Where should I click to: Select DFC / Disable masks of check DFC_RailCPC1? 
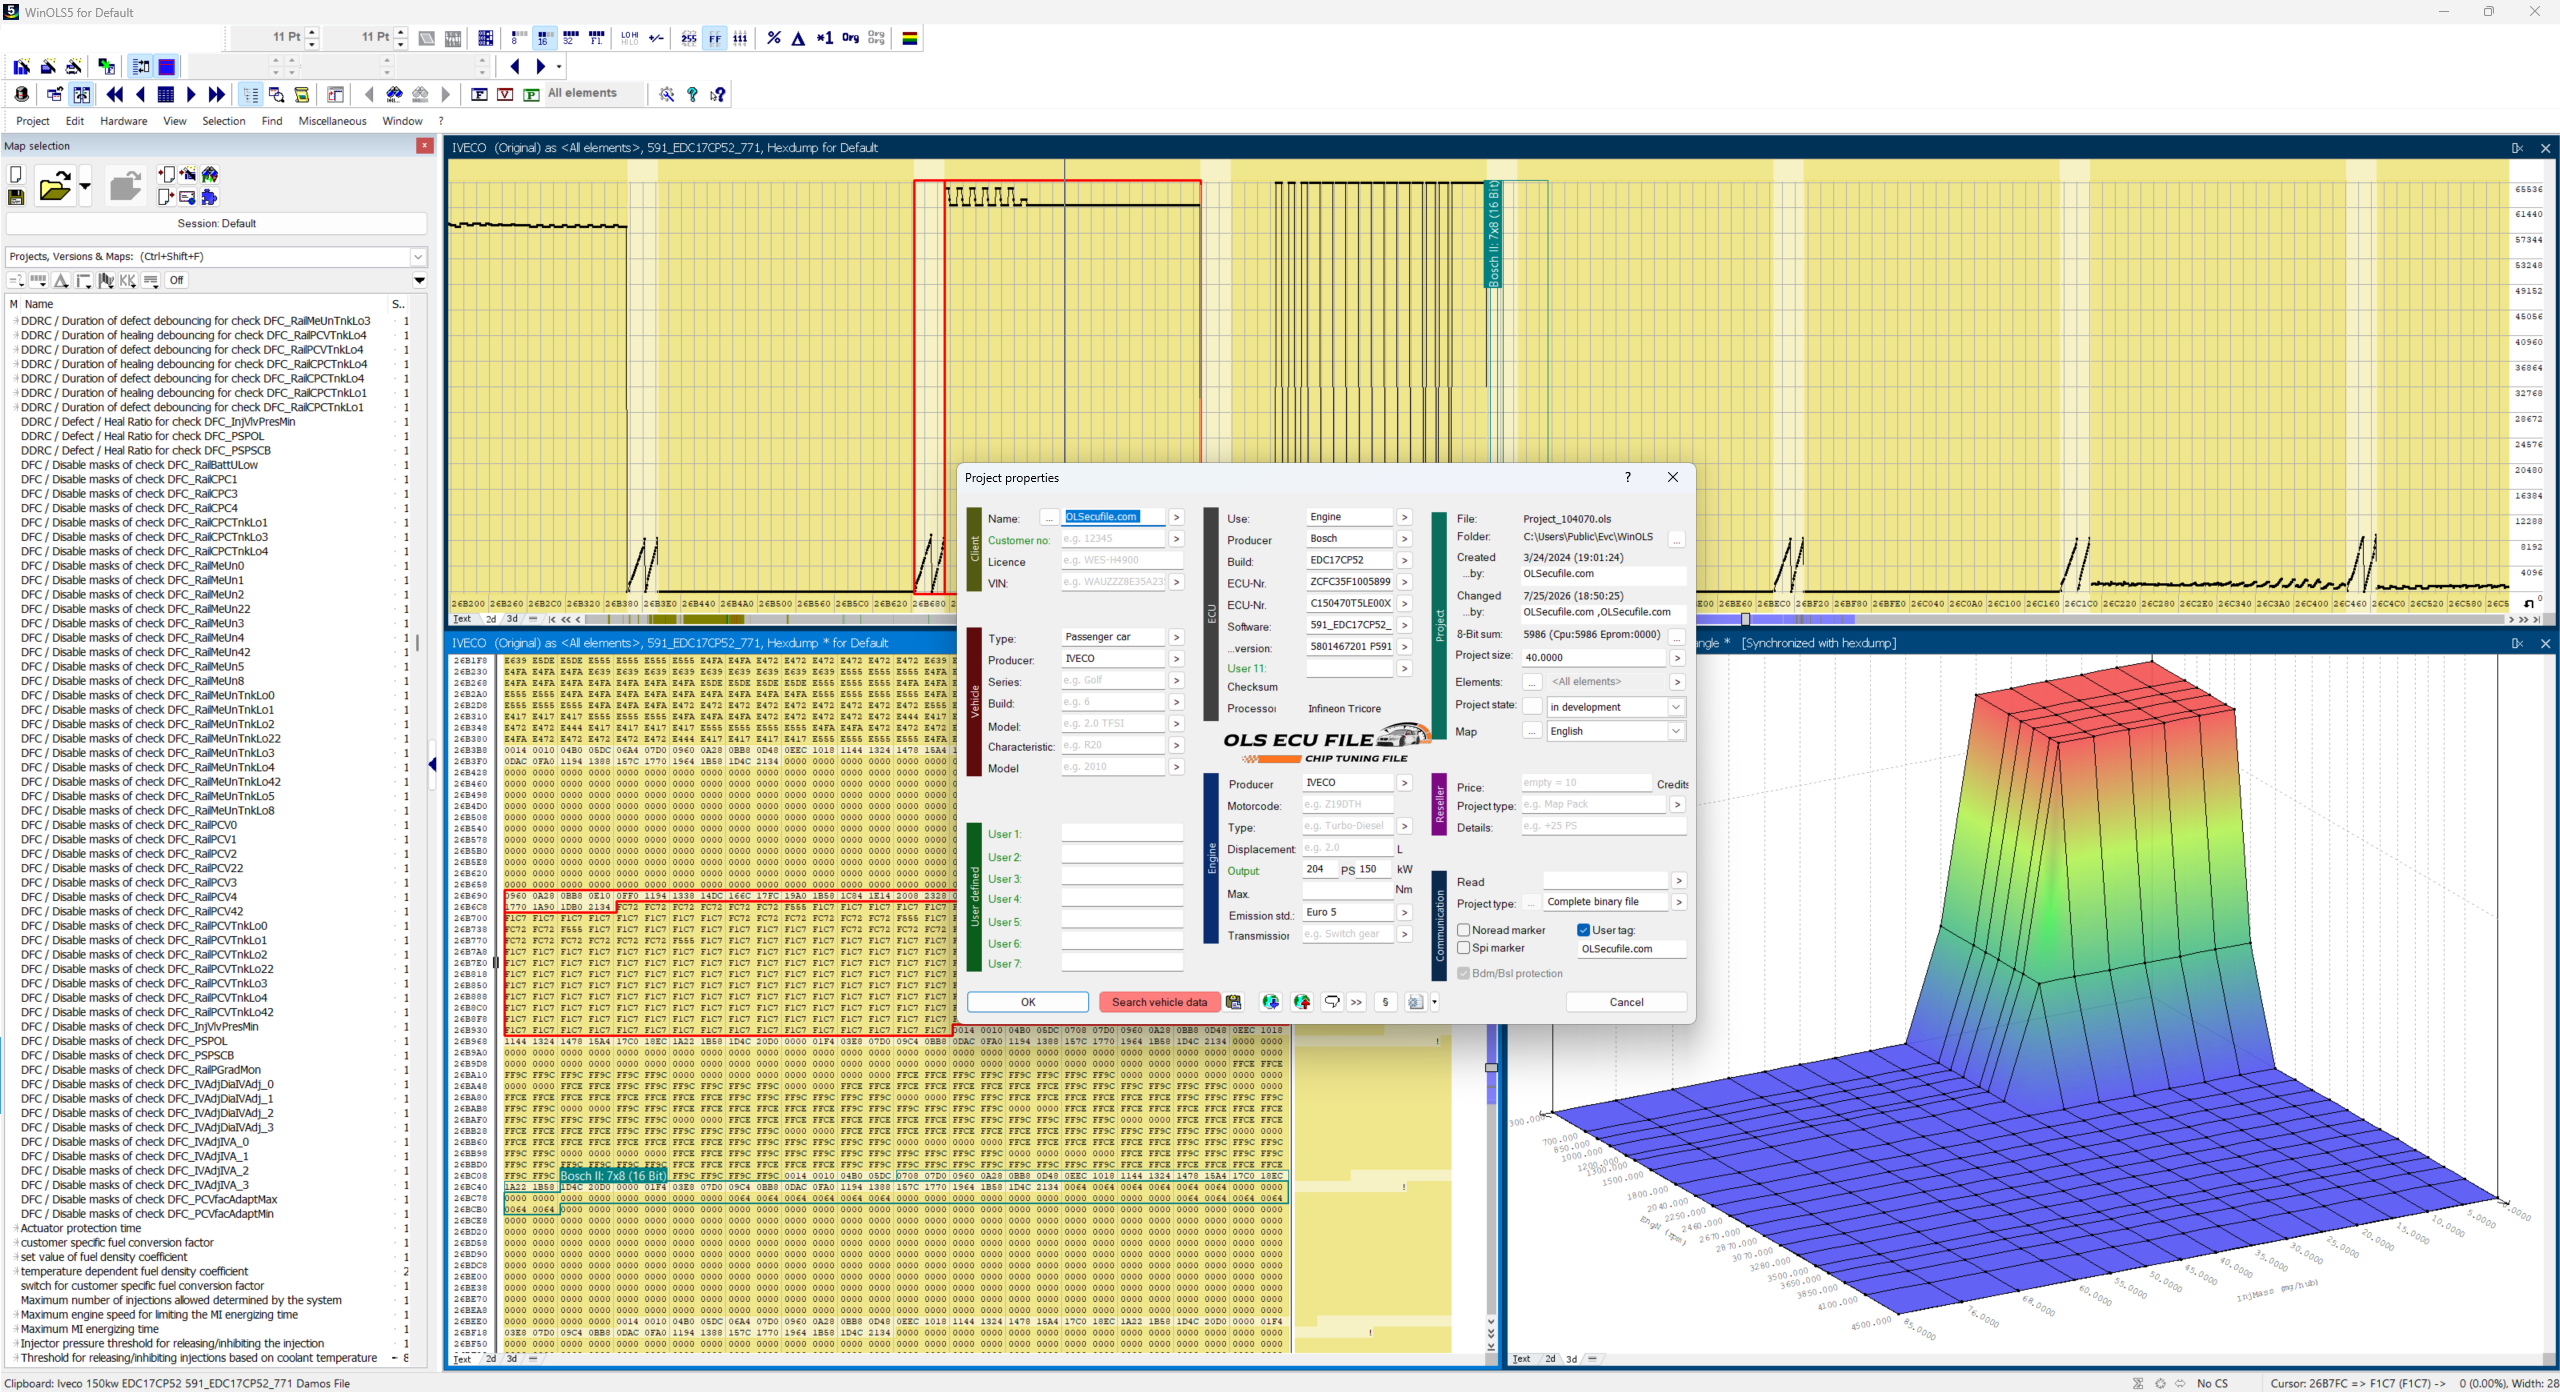point(129,479)
